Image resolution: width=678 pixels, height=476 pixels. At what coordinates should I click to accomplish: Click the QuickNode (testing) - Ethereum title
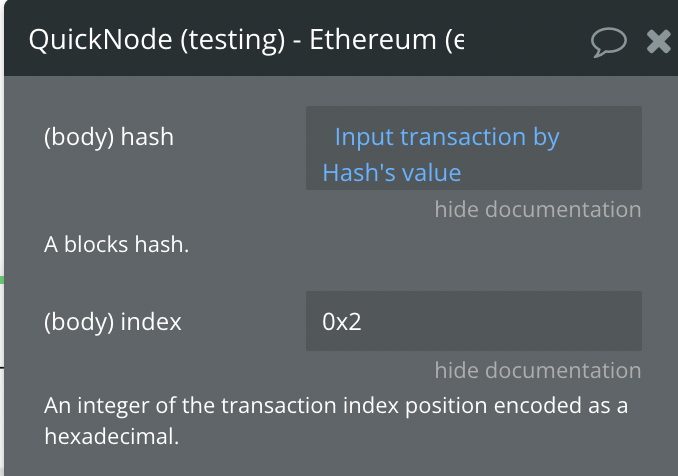click(246, 40)
